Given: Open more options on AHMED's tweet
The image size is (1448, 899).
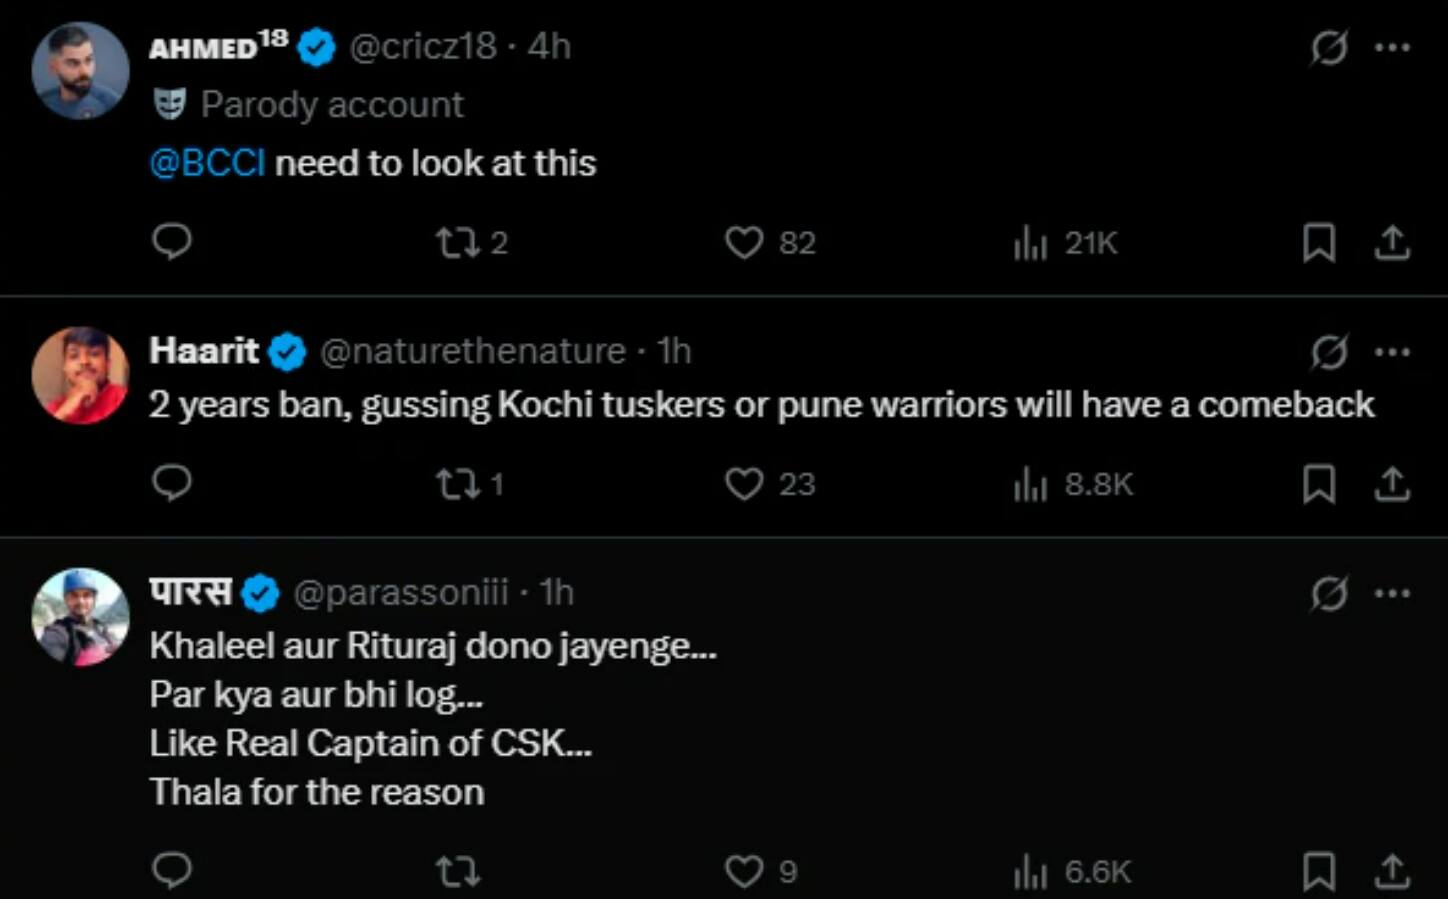Looking at the screenshot, I should tap(1392, 47).
